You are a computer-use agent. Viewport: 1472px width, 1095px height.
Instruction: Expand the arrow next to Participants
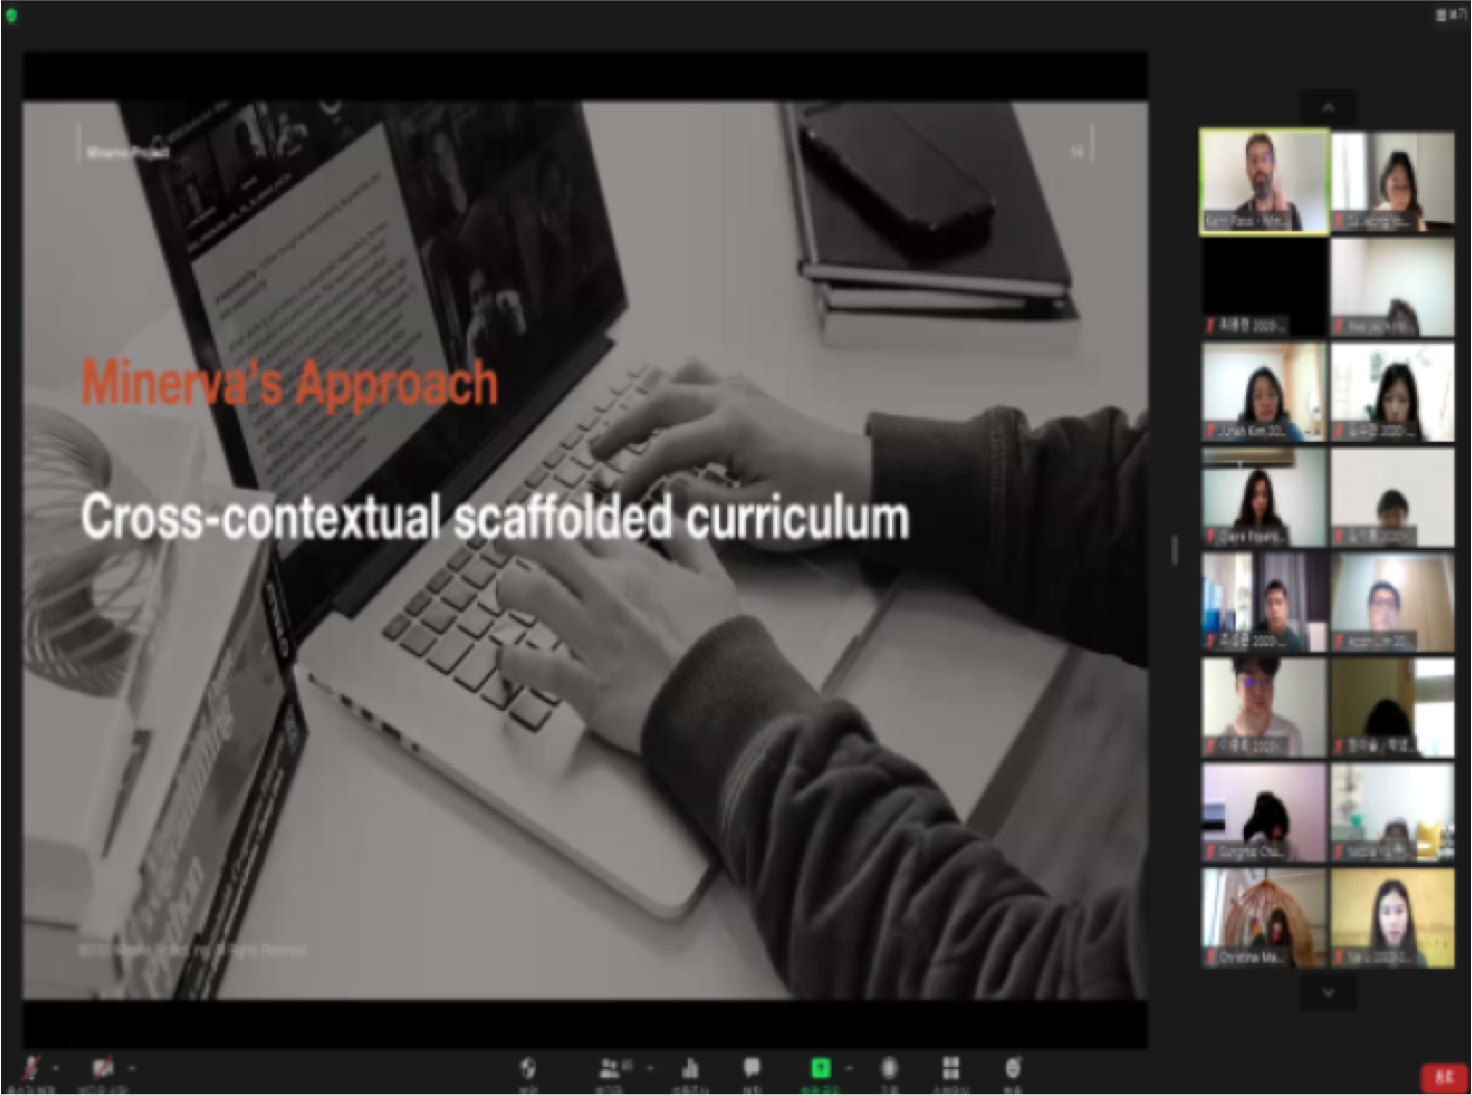(650, 1068)
